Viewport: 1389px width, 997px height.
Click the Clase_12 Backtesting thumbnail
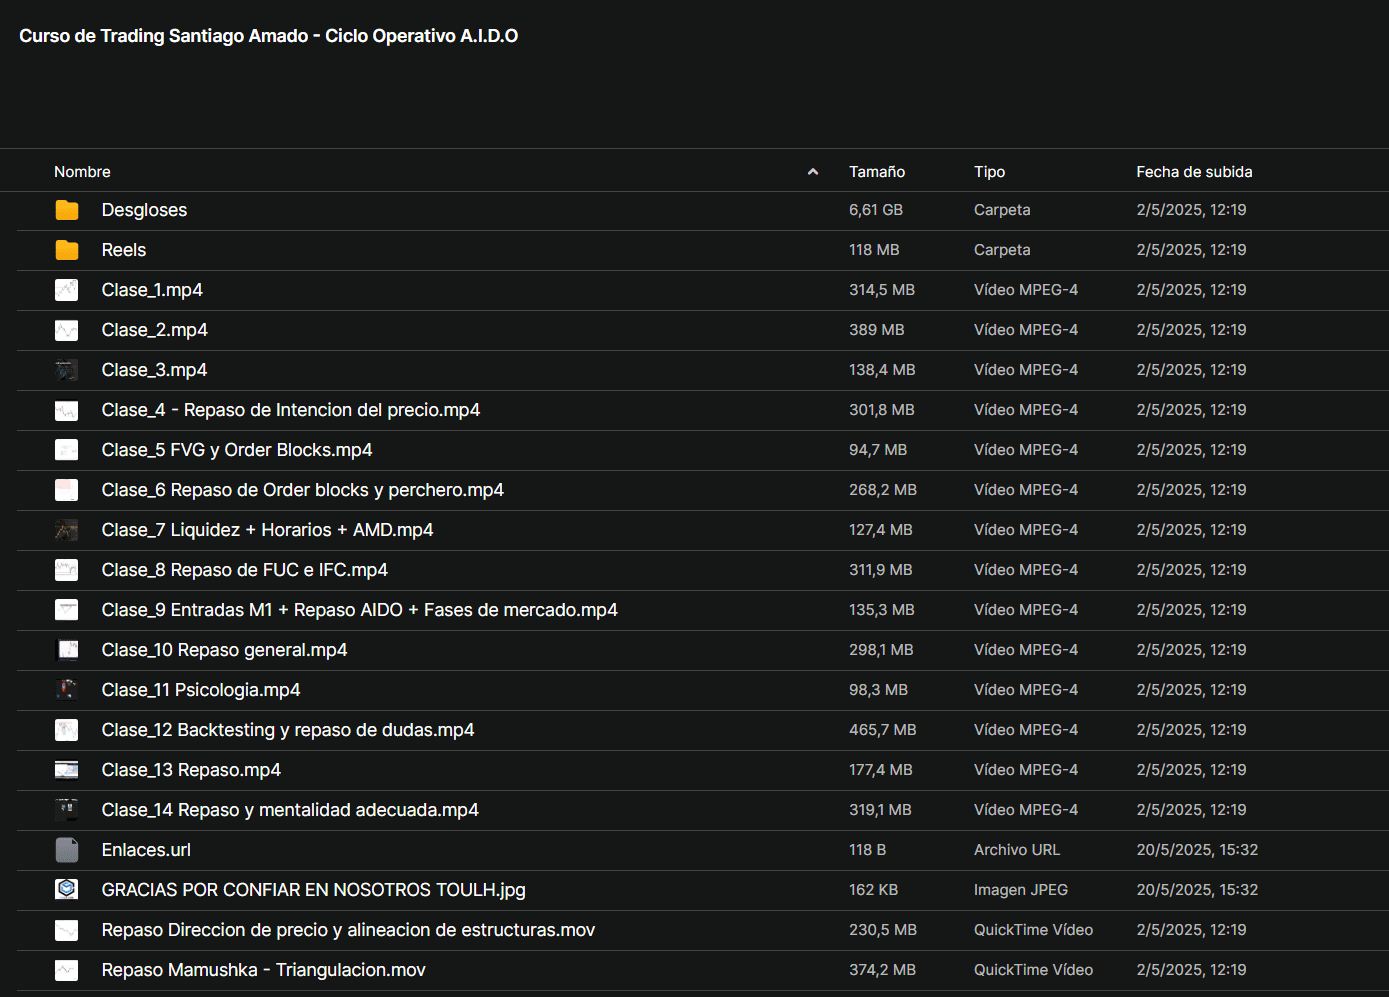point(67,730)
